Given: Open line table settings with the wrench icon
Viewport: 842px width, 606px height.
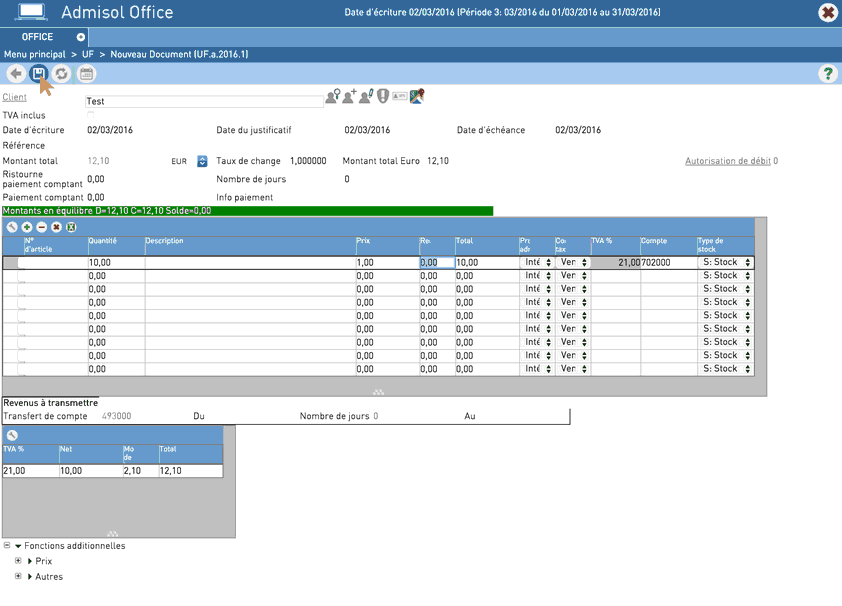Looking at the screenshot, I should tap(12, 227).
